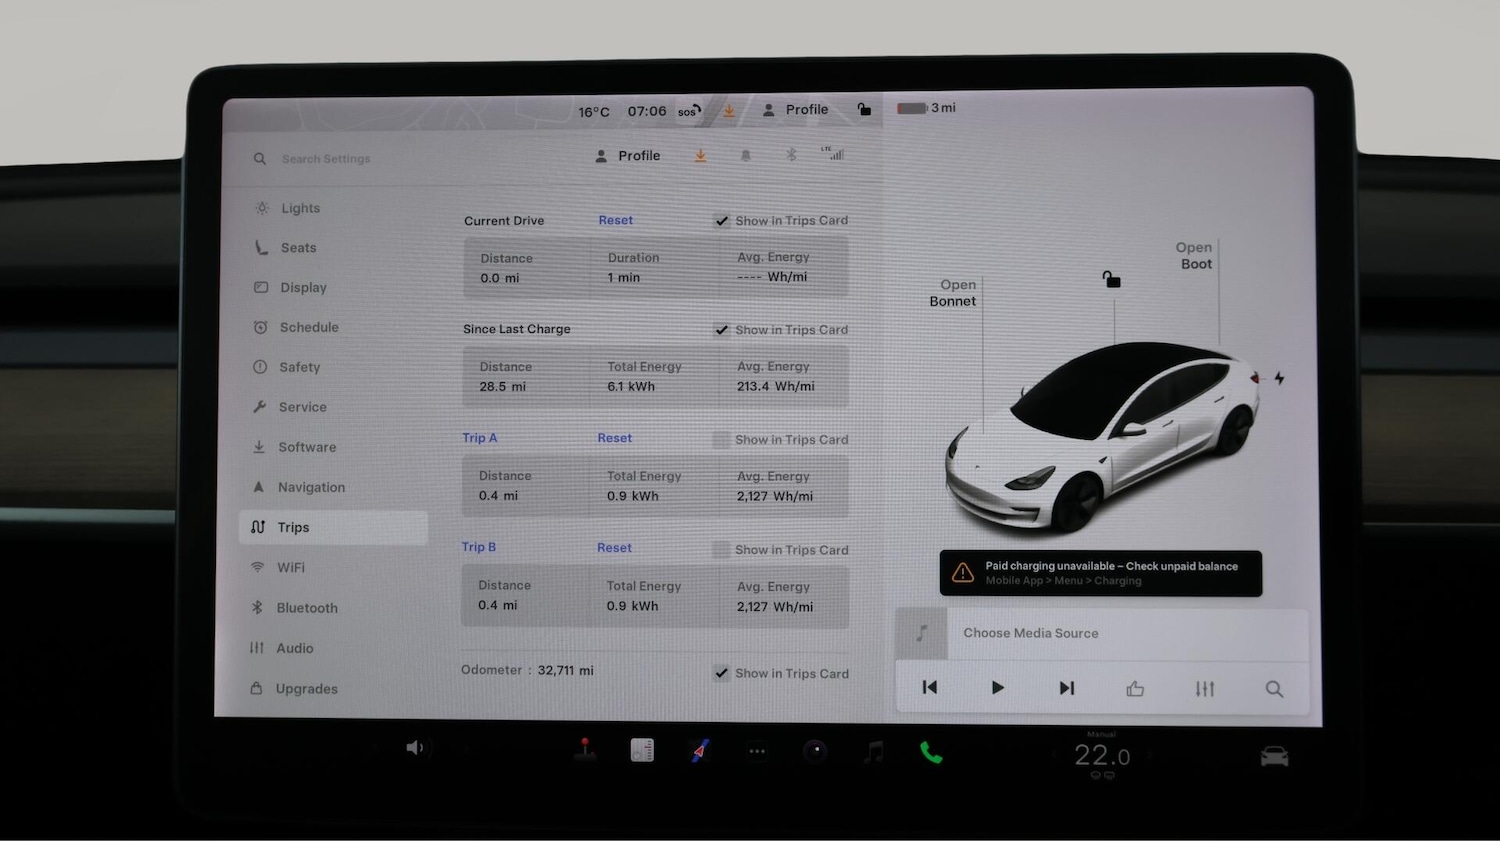Viewport: 1500px width, 841px height.
Task: Open car controls via car icon
Action: [1274, 757]
